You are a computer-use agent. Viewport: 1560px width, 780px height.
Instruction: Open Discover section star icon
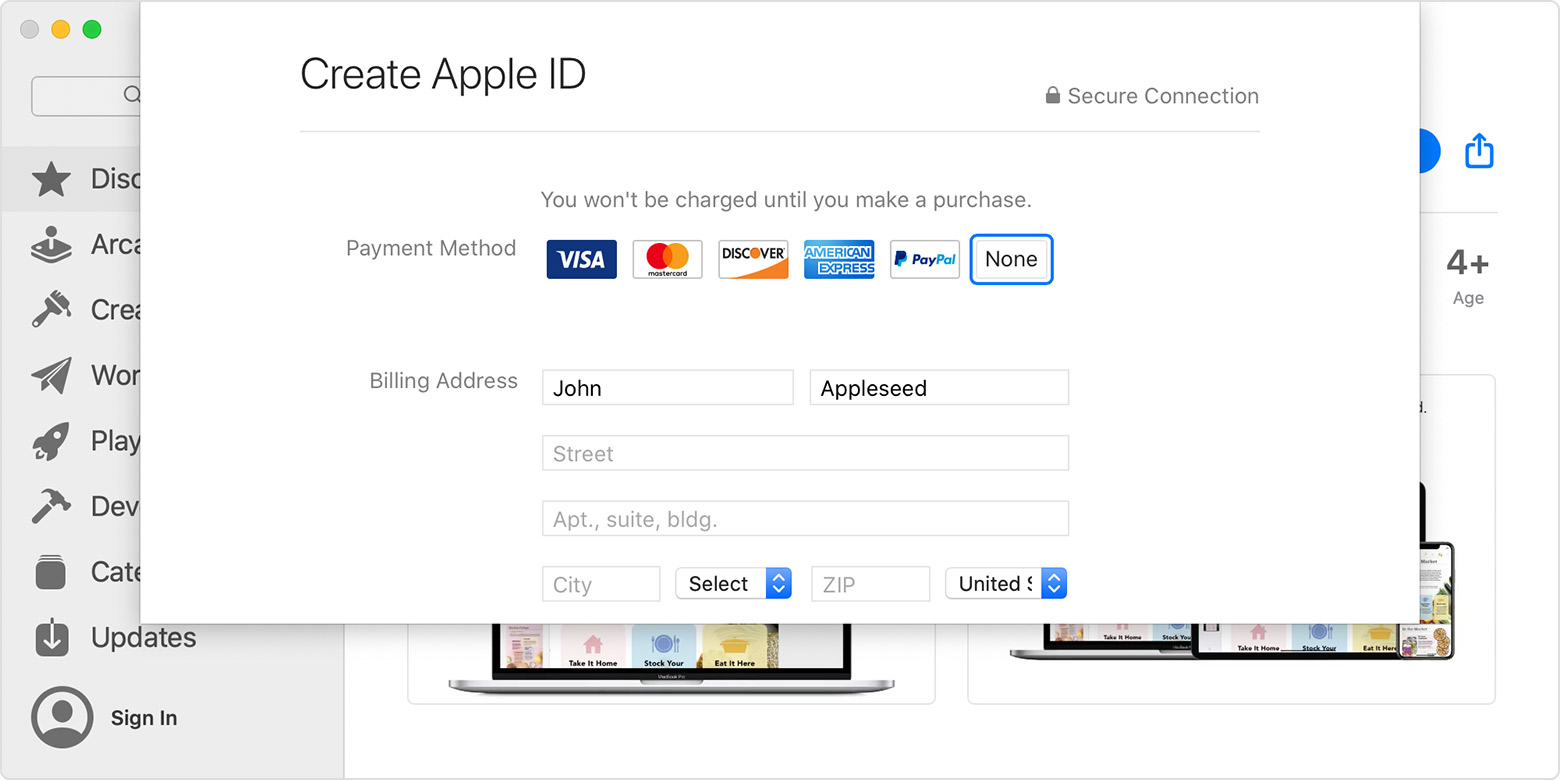point(52,179)
